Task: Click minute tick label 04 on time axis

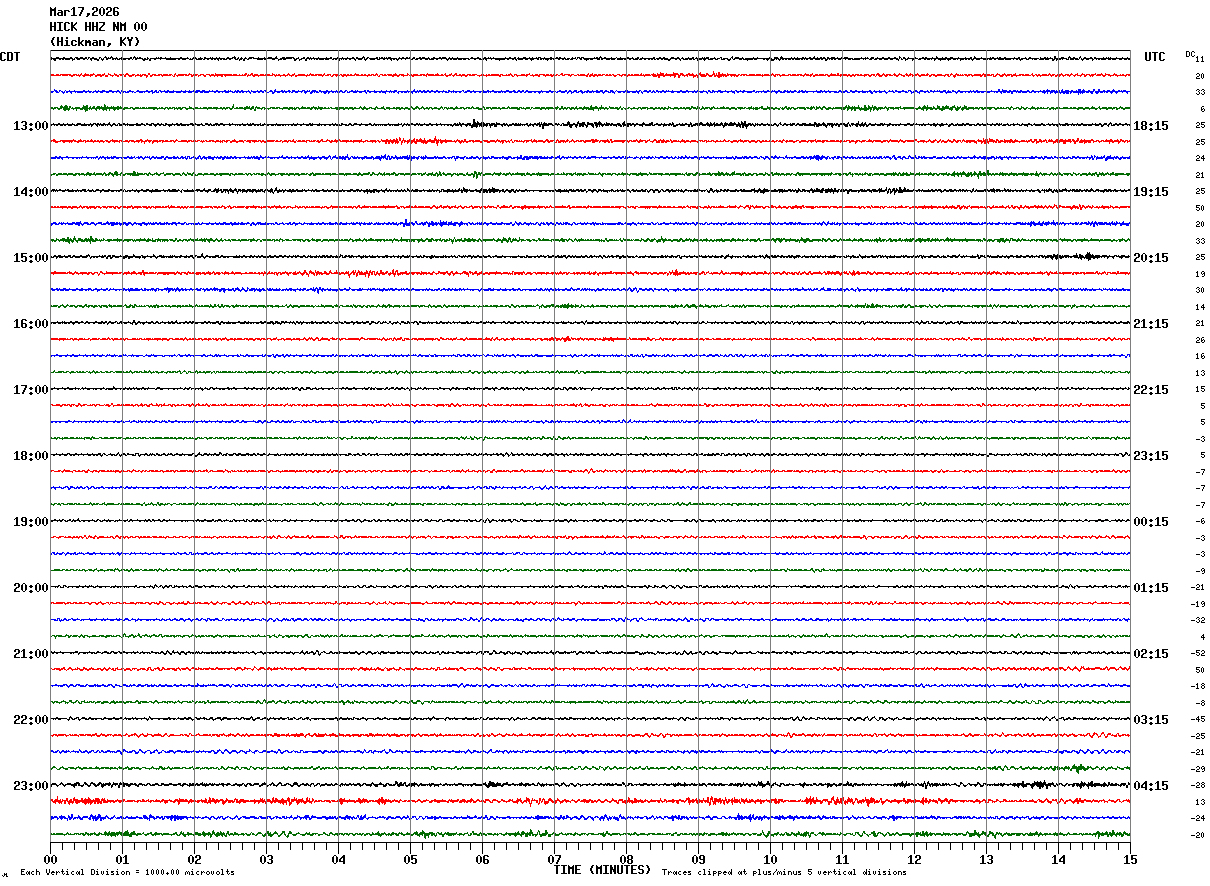Action: pos(338,860)
